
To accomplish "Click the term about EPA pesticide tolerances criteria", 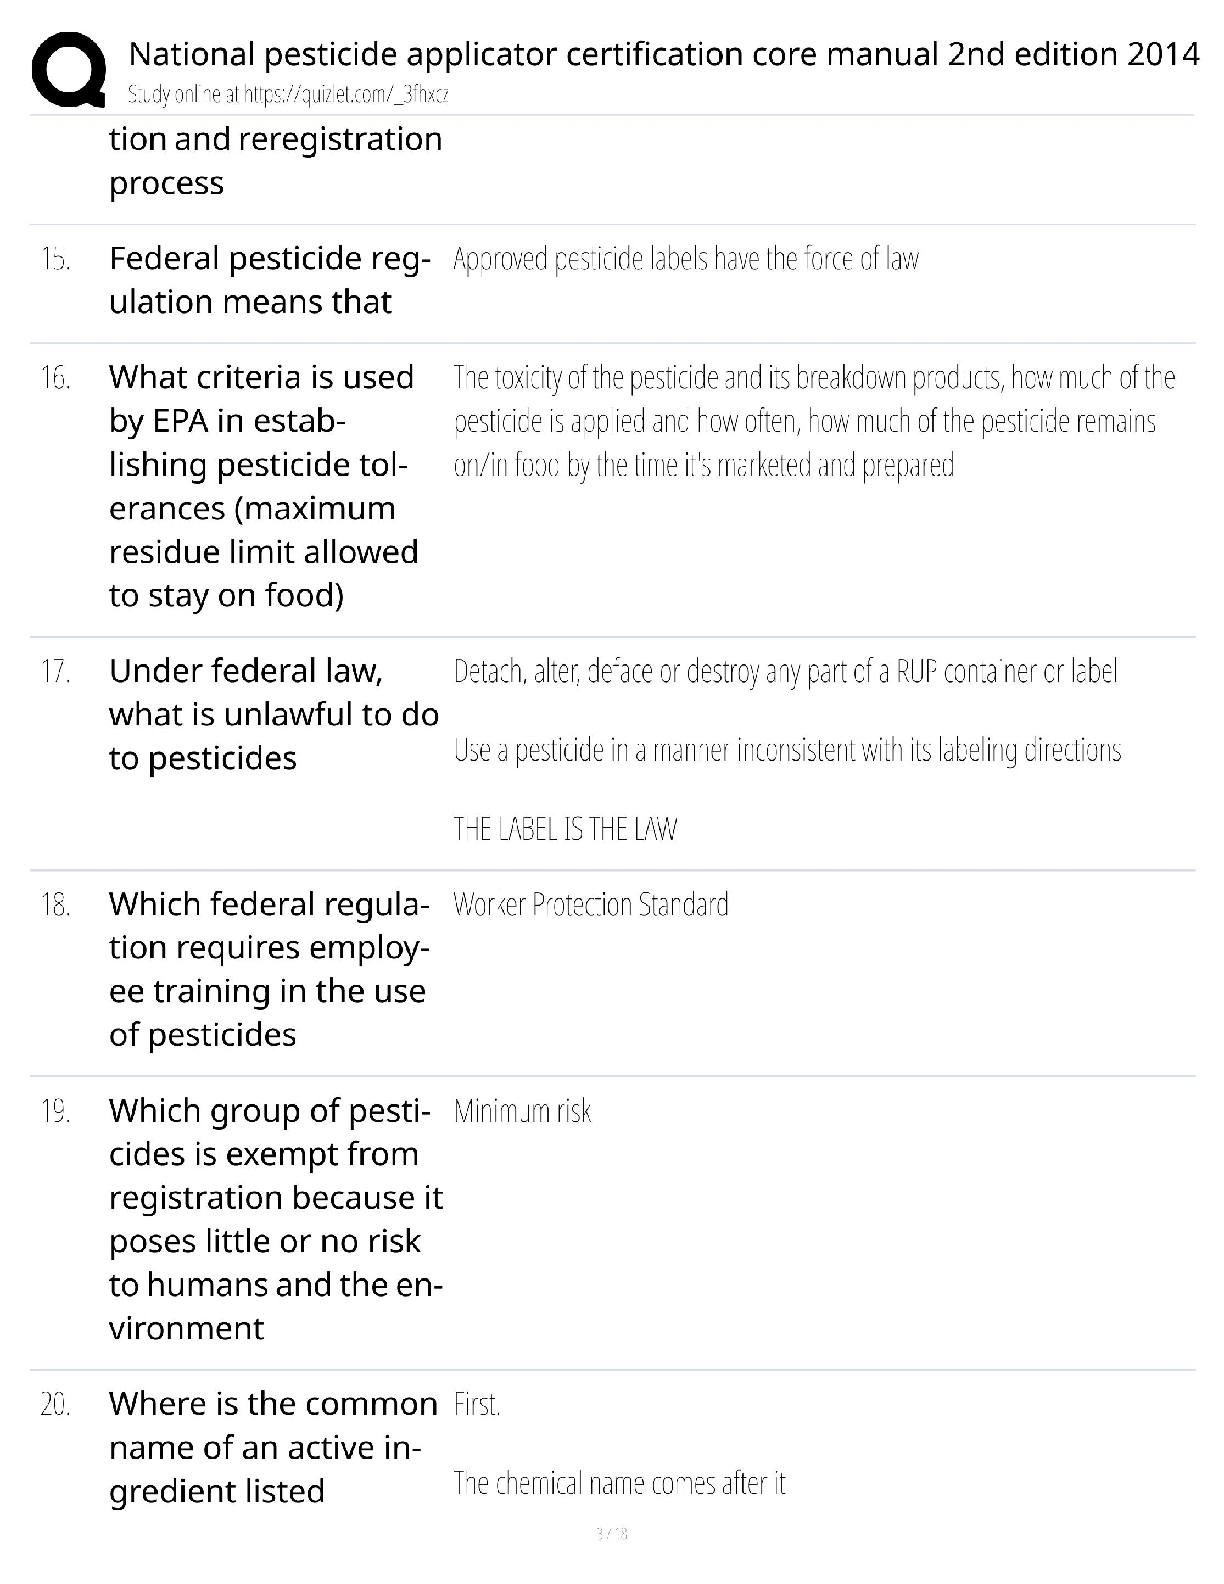I will tap(263, 486).
